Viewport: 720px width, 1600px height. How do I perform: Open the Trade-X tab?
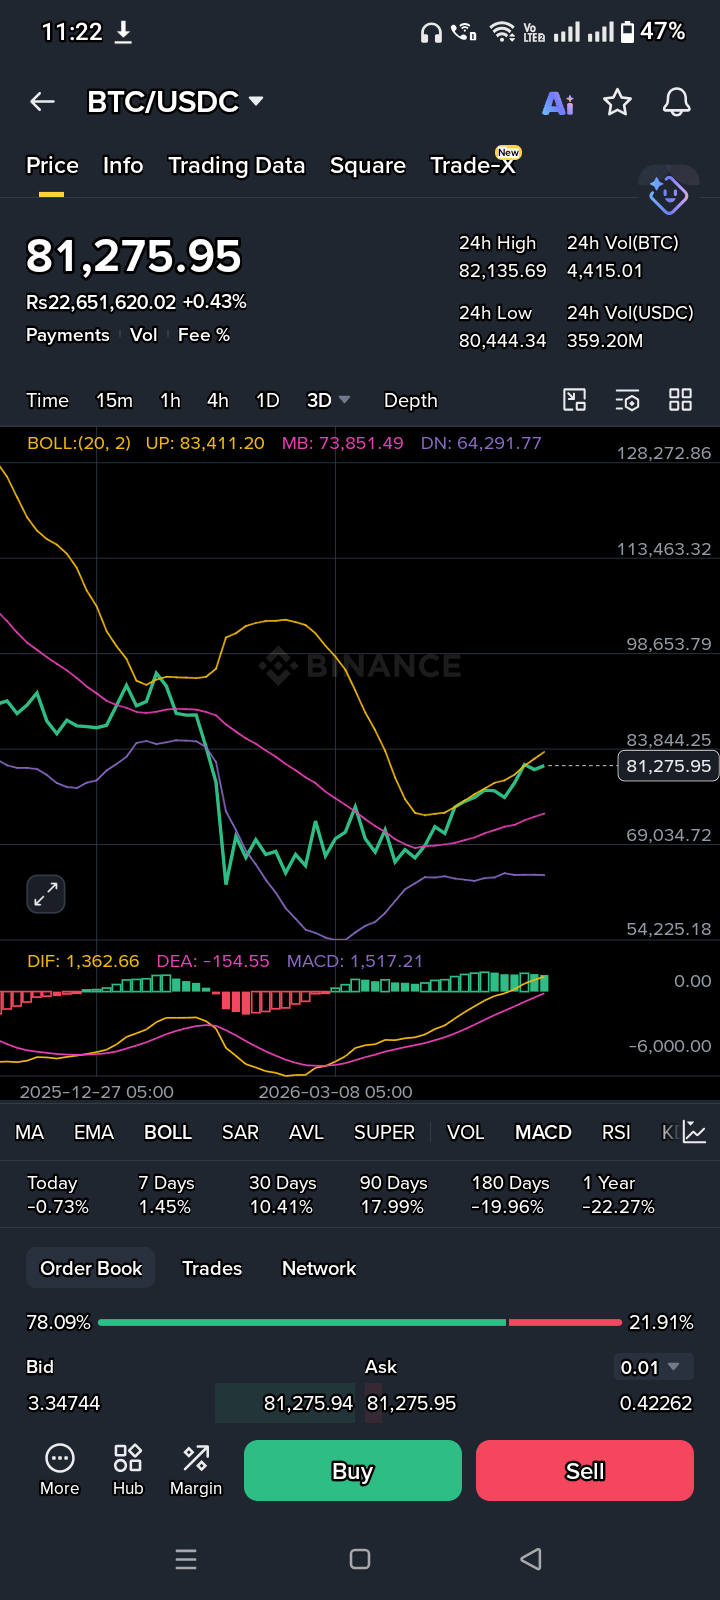pyautogui.click(x=473, y=166)
